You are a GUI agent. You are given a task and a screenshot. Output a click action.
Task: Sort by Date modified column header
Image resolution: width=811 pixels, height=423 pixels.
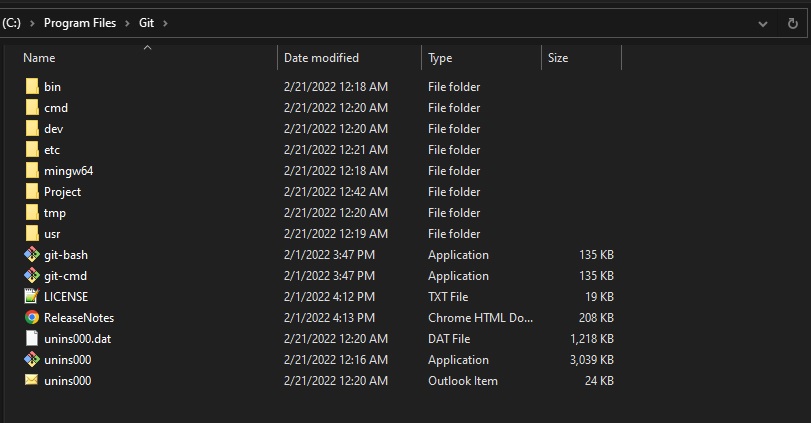tap(321, 58)
